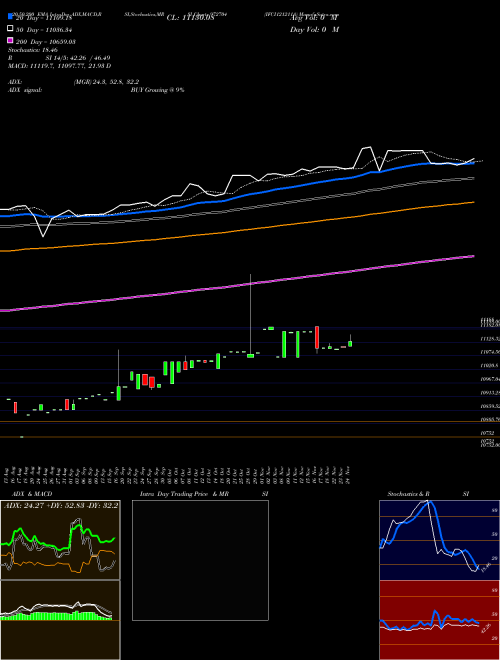Click the 'SI 14/3: 42.26 / 46.49' value

pos(78,58)
